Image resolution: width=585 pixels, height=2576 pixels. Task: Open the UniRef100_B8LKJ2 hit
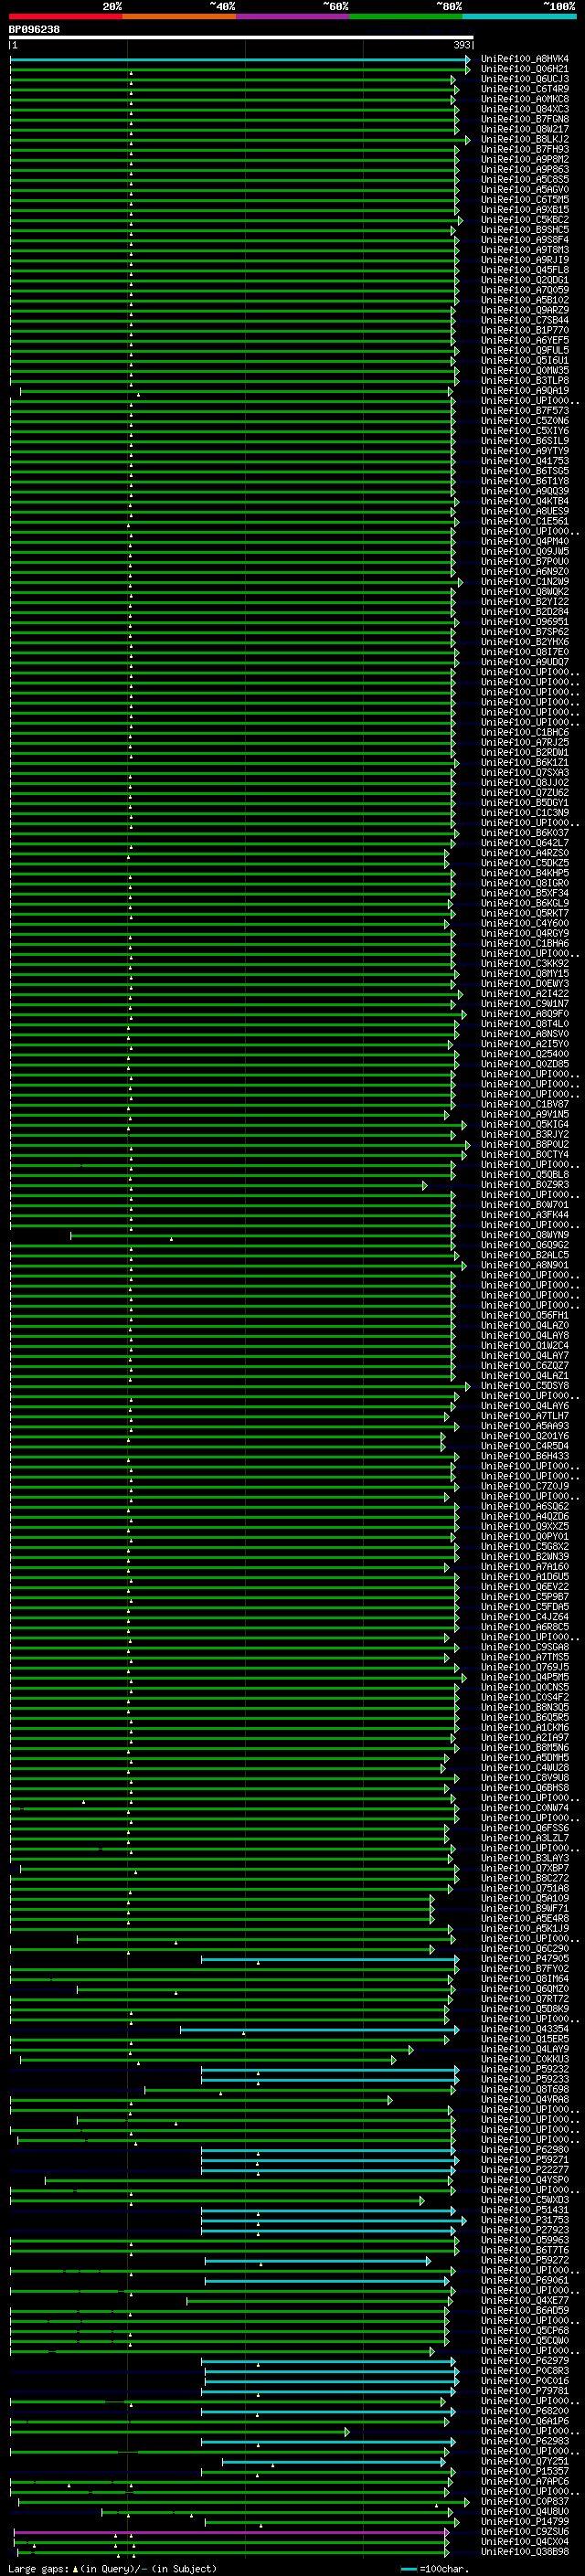(x=525, y=139)
